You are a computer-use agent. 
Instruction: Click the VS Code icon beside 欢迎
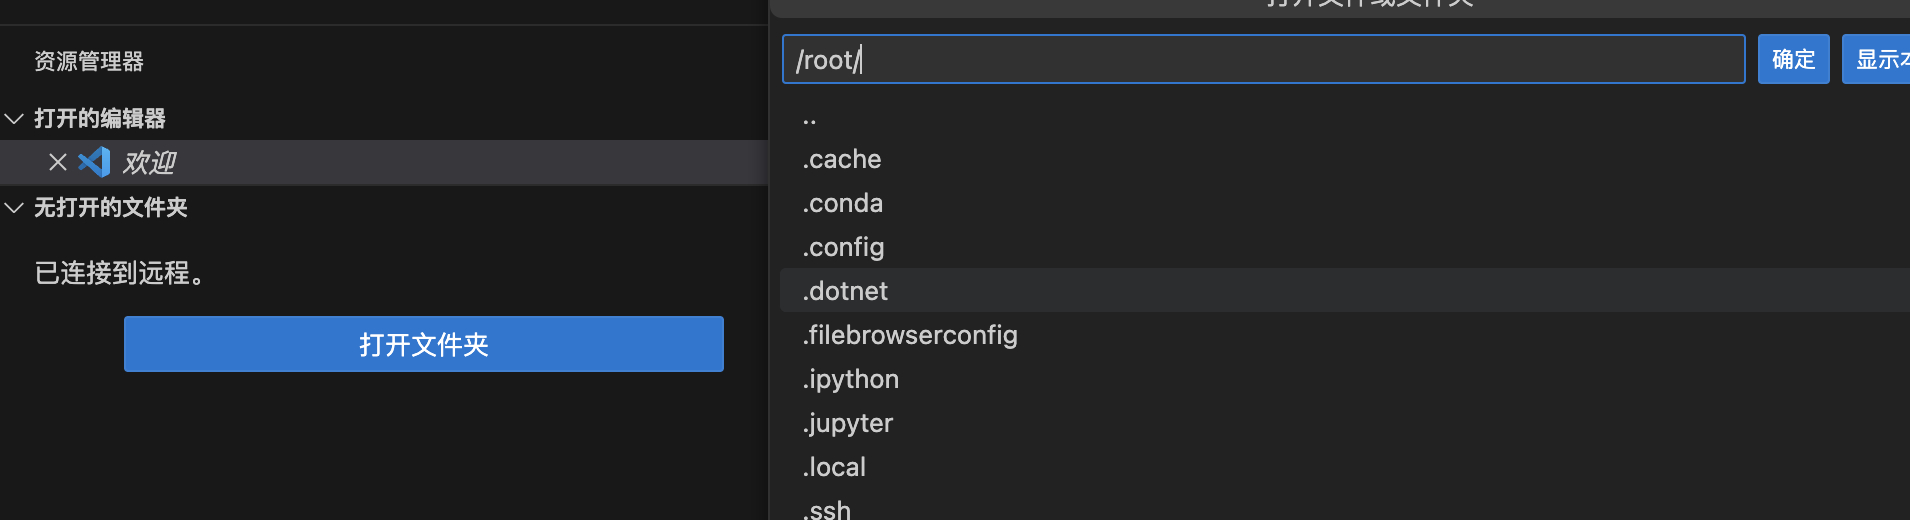(95, 162)
